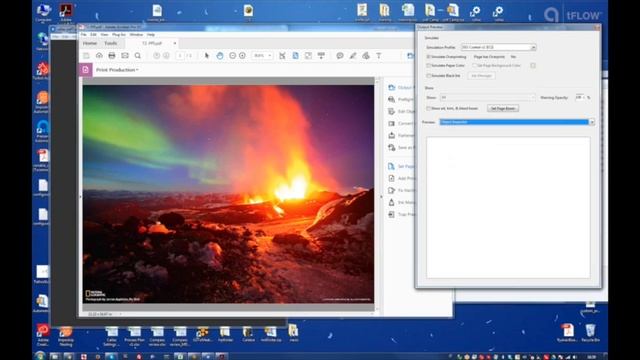The height and width of the screenshot is (360, 640).
Task: Open the View menu
Action: coord(104,35)
